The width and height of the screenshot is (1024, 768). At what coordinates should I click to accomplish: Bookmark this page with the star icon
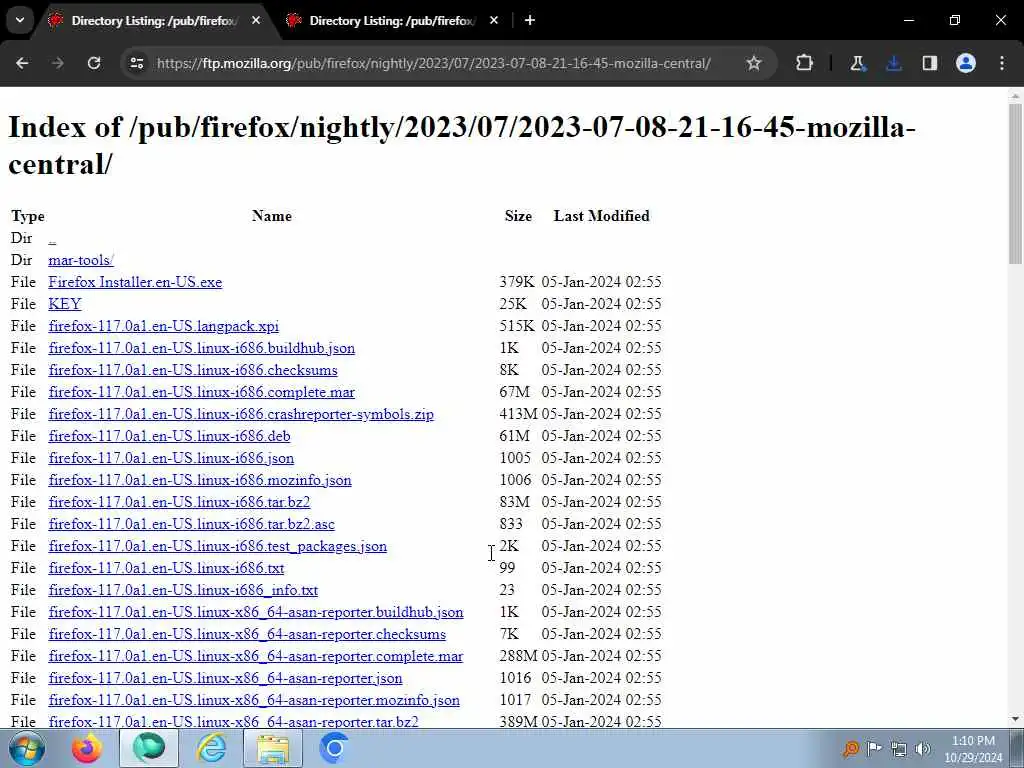pos(754,63)
